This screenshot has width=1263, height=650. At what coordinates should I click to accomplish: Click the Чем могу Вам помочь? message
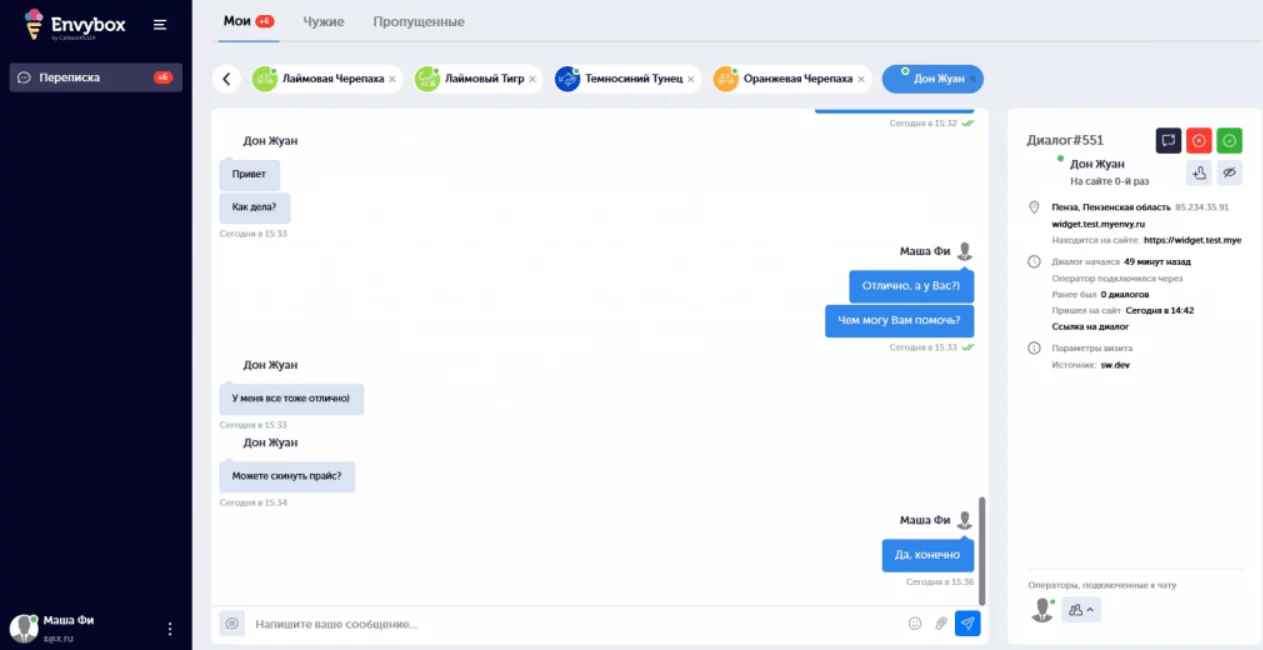pos(899,320)
